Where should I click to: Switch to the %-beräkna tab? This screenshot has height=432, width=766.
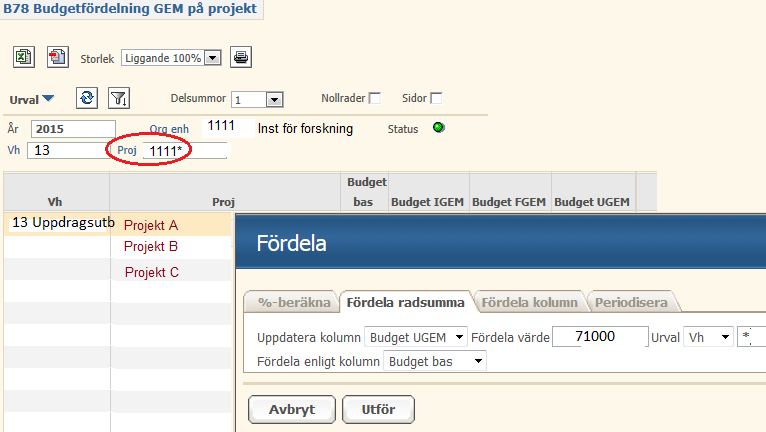click(292, 302)
